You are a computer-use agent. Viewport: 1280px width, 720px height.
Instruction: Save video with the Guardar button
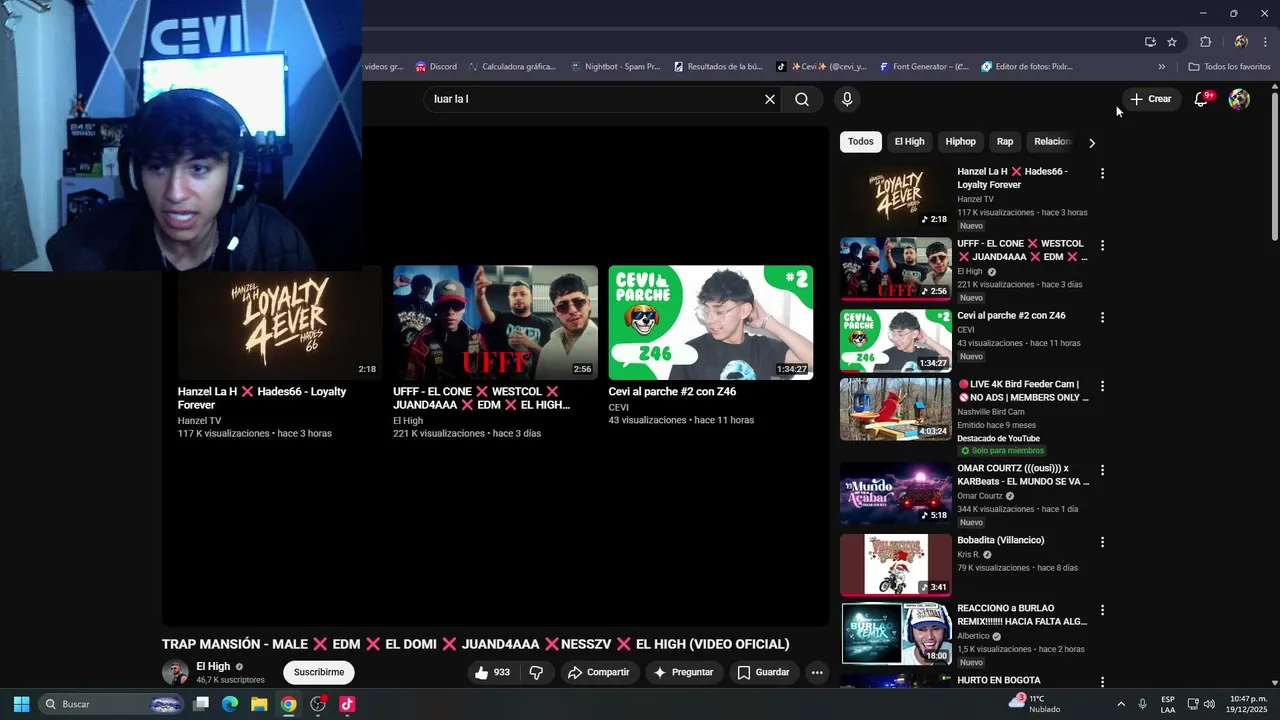(763, 672)
